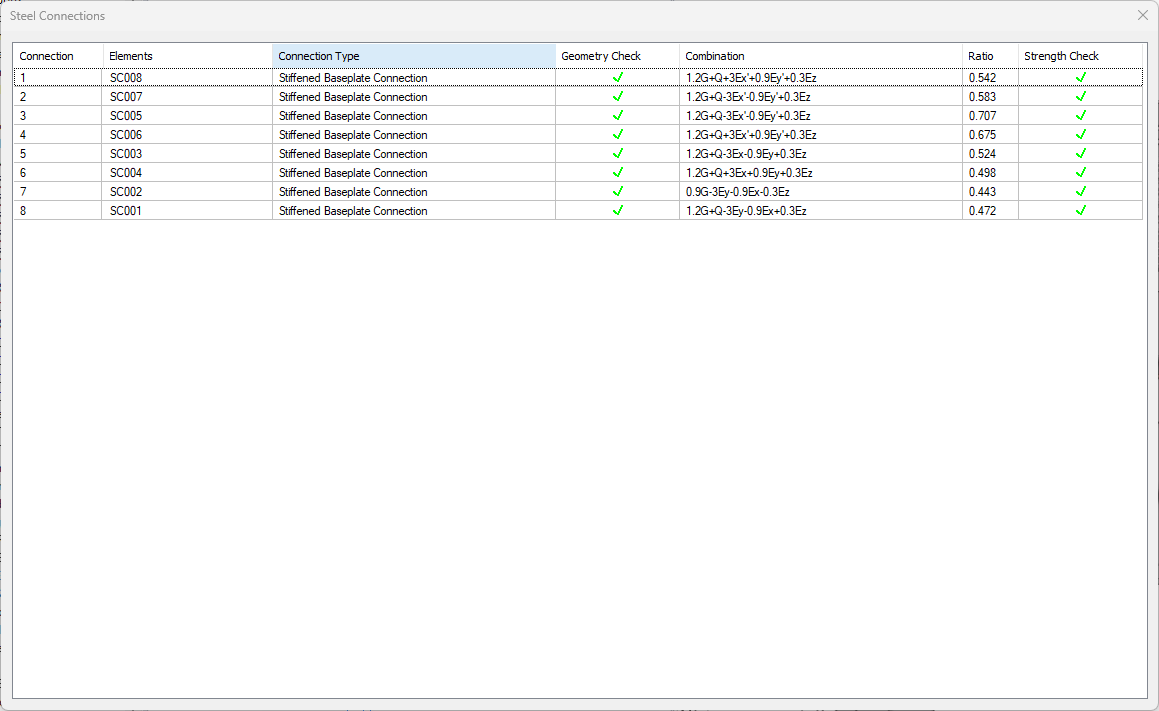1159x711 pixels.
Task: Select ratio value 0.583
Action: (990, 97)
